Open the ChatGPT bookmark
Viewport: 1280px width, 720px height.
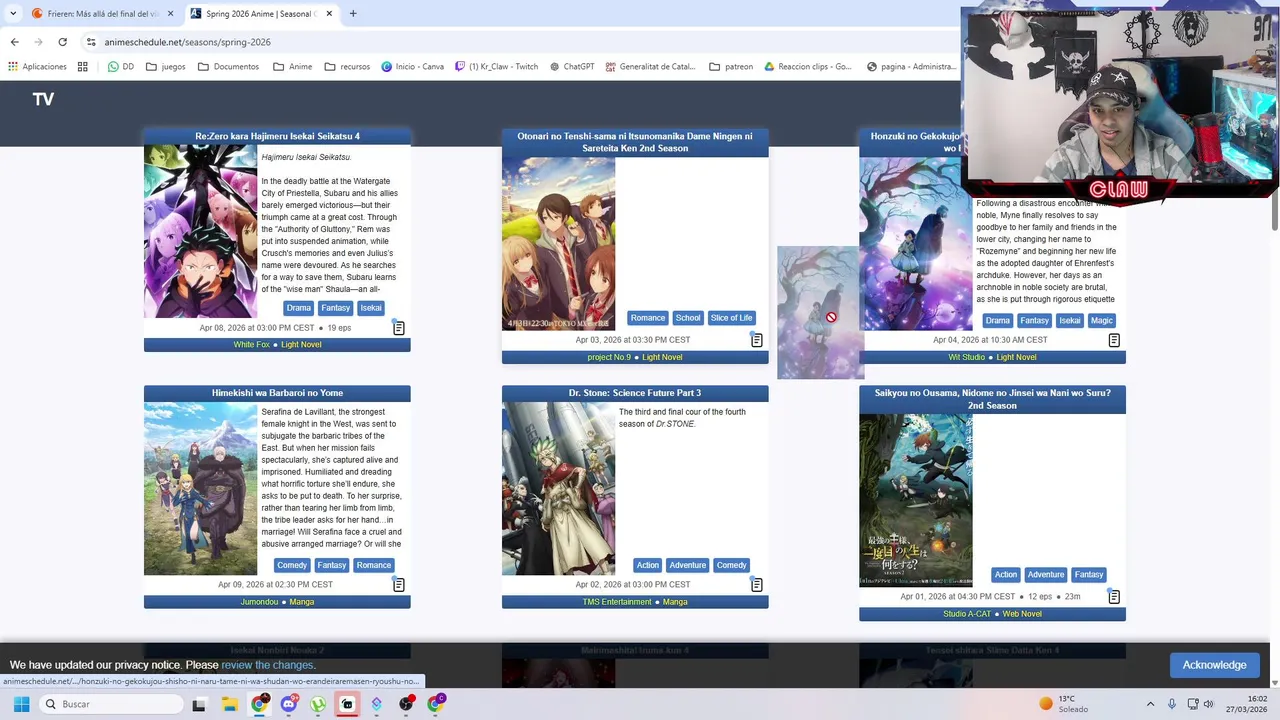click(572, 67)
